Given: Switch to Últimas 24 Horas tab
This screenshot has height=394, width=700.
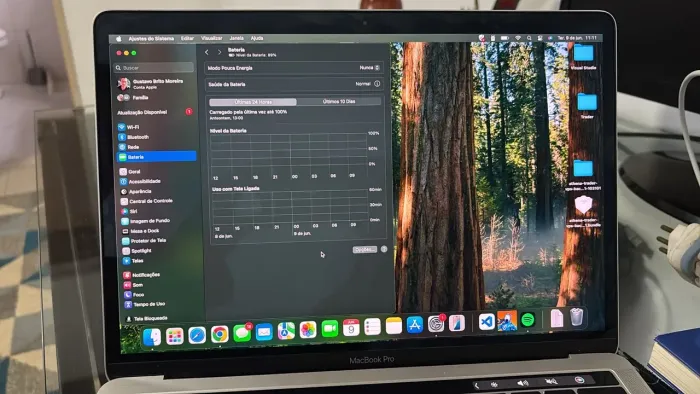Looking at the screenshot, I should click(x=253, y=102).
